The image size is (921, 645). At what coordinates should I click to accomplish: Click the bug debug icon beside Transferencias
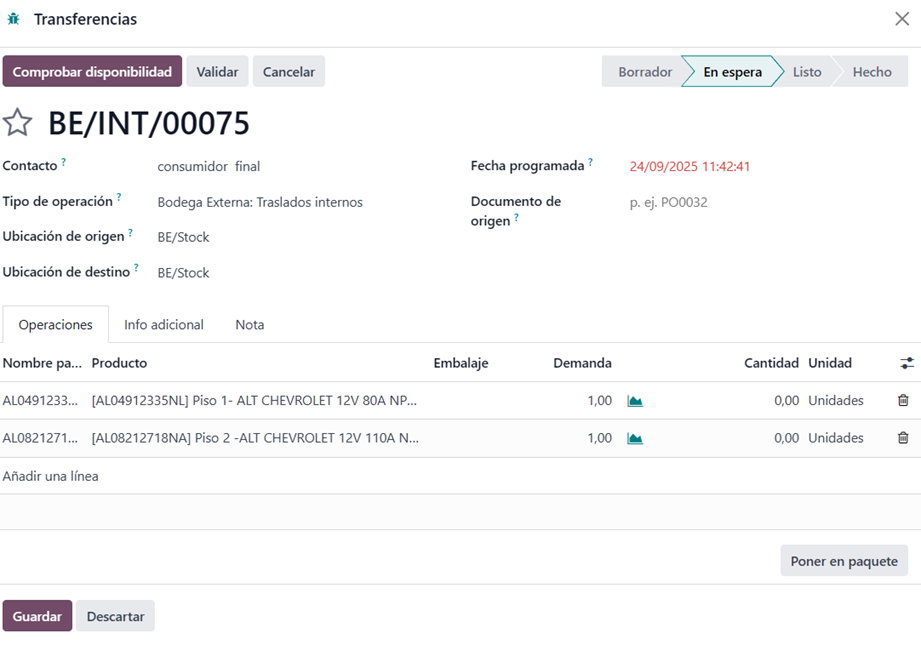coord(13,19)
